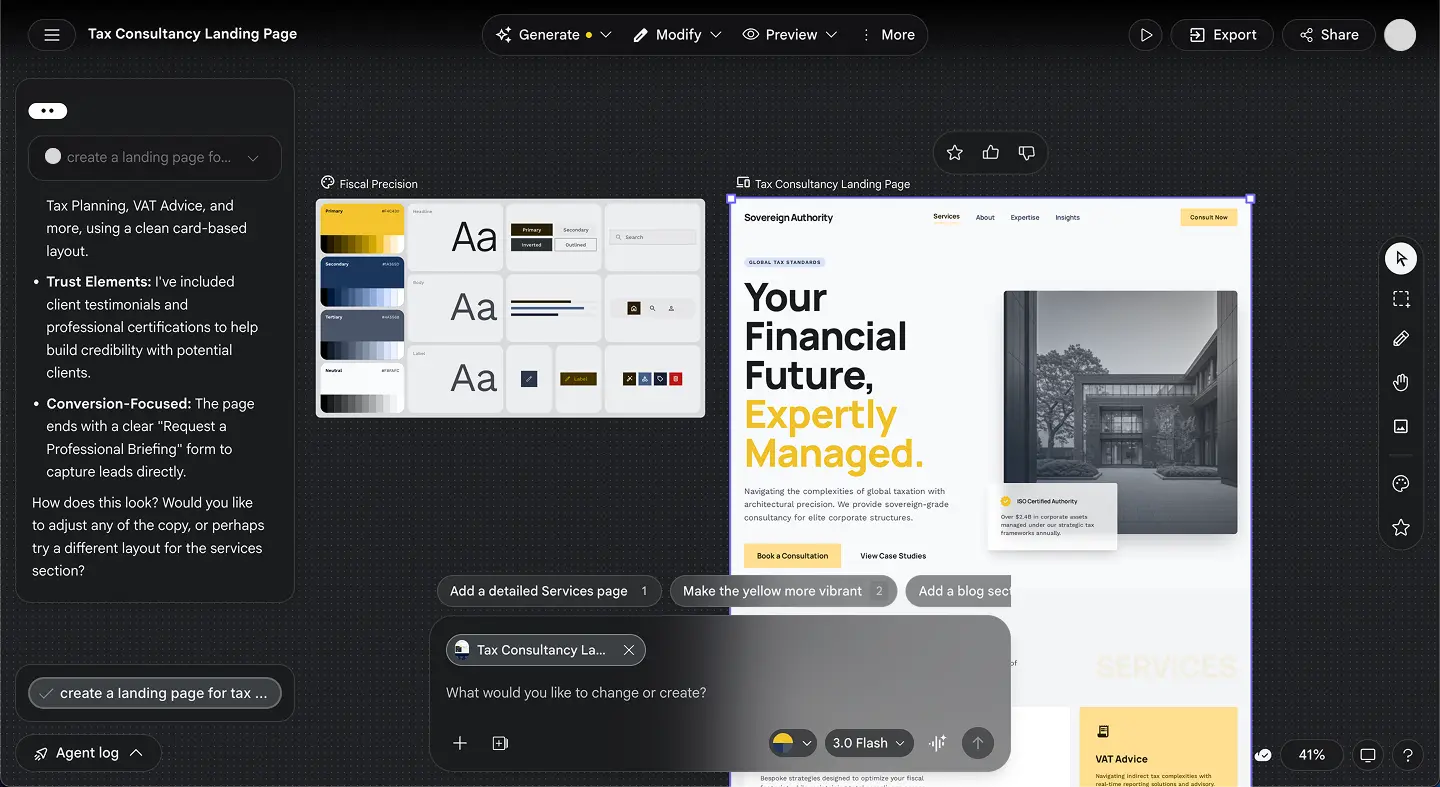Select the arrow selection tool
This screenshot has height=787, width=1440.
[x=1400, y=258]
